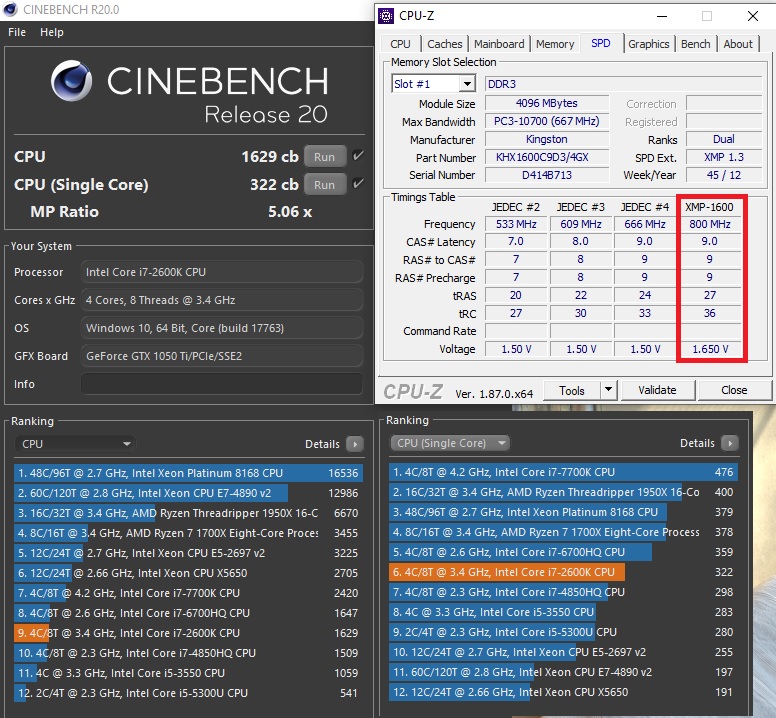Click the Module Size value 4096 MBytes
This screenshot has height=718, width=776.
[x=547, y=103]
